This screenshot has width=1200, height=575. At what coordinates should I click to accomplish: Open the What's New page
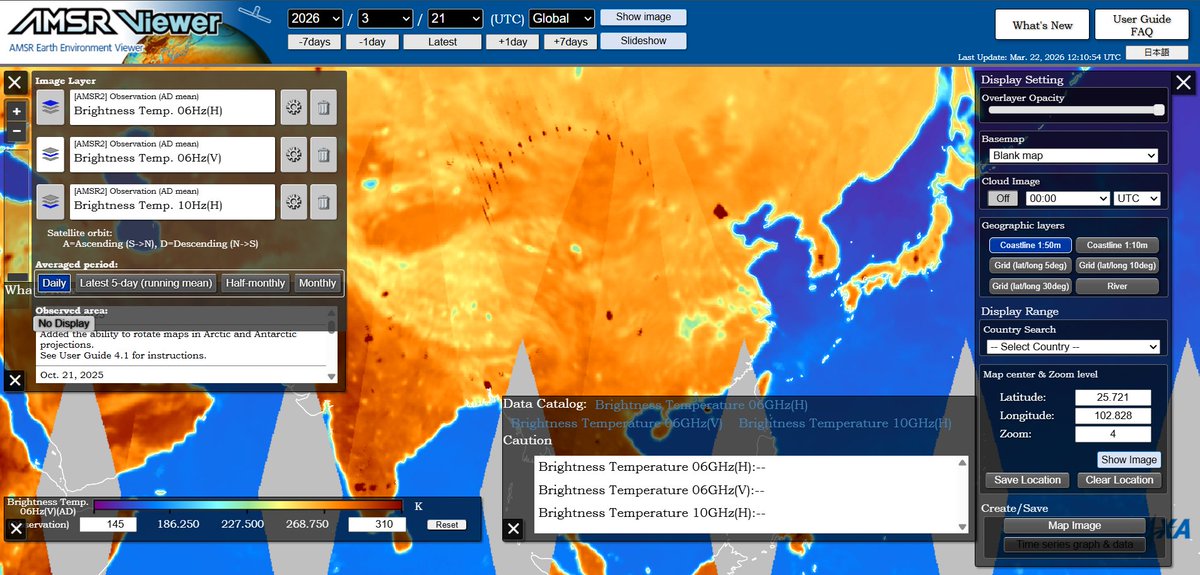pyautogui.click(x=1042, y=25)
